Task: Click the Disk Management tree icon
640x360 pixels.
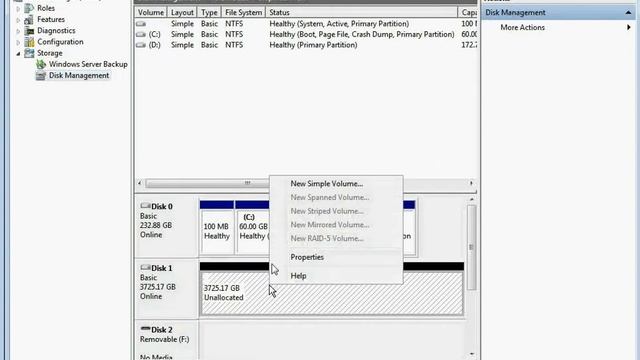Action: (41, 76)
